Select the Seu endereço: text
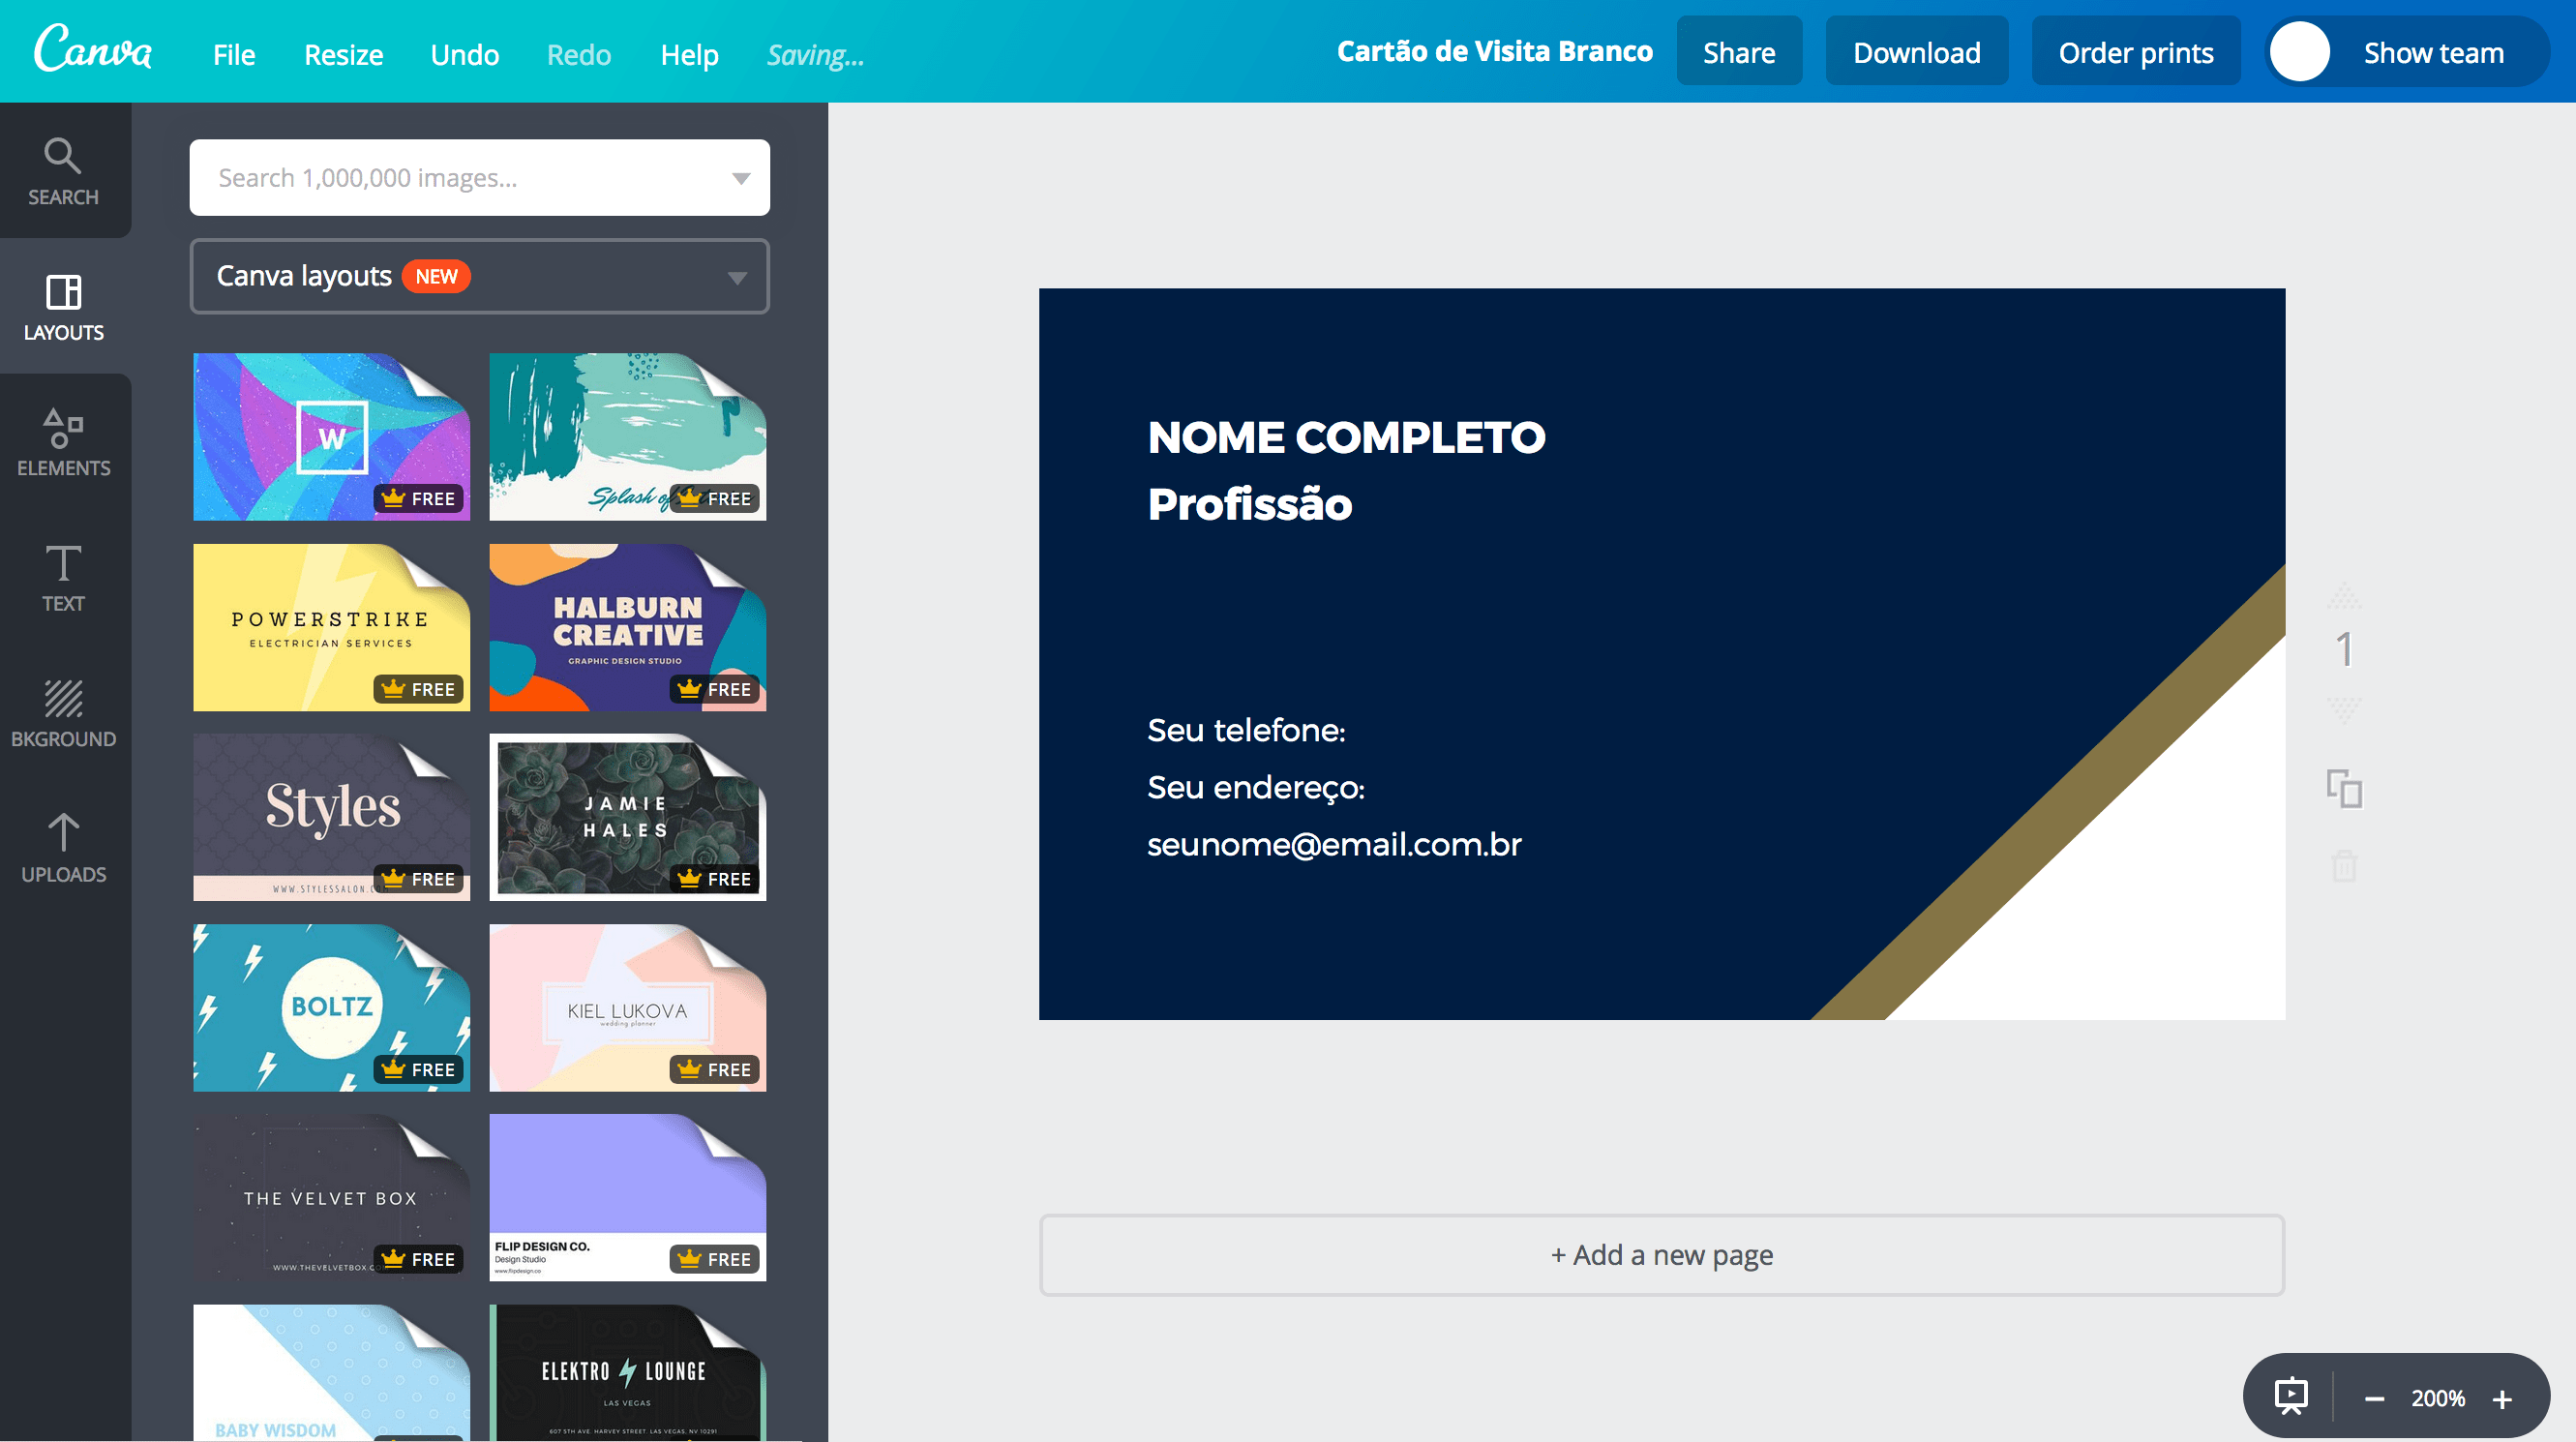The height and width of the screenshot is (1442, 2576). point(1256,788)
